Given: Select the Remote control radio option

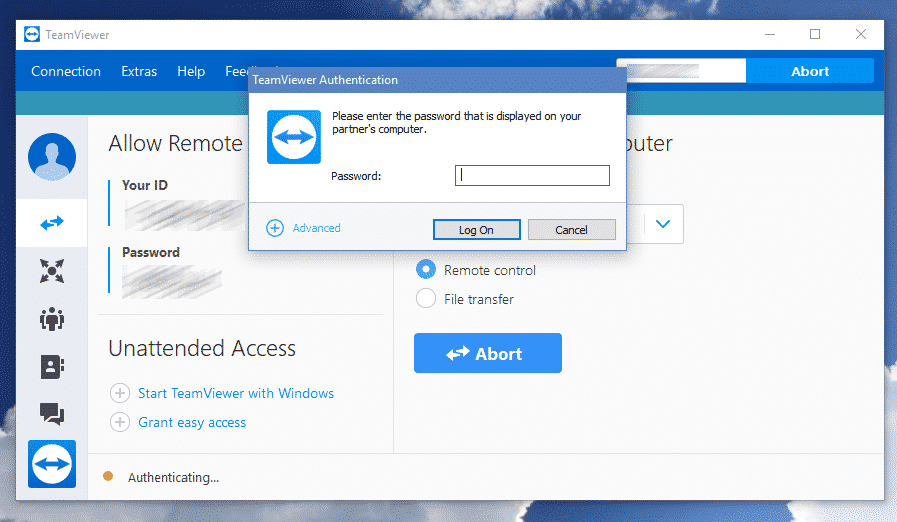Looking at the screenshot, I should click(426, 269).
